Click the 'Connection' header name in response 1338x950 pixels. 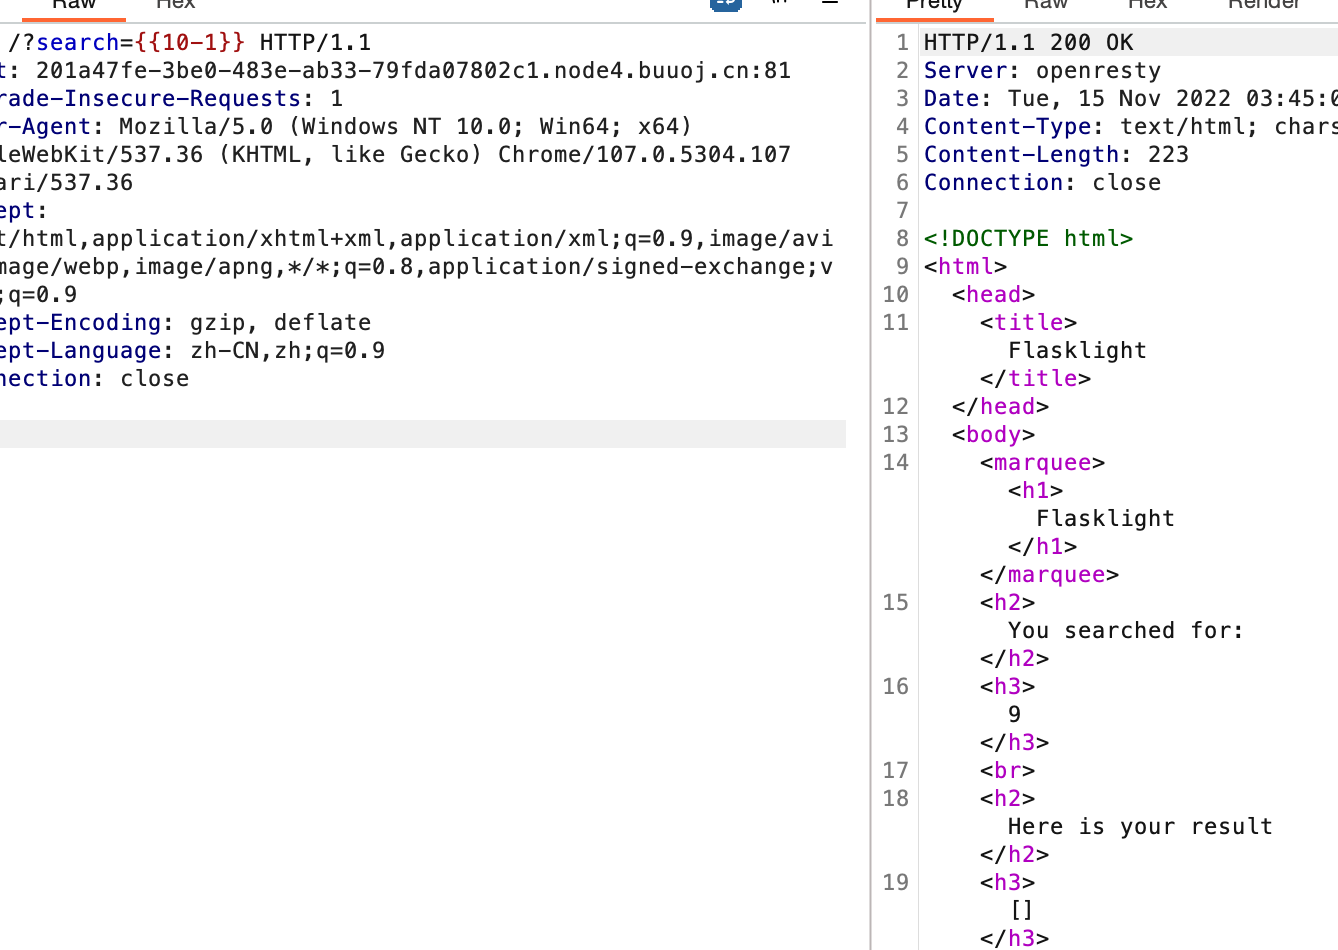pos(993,182)
